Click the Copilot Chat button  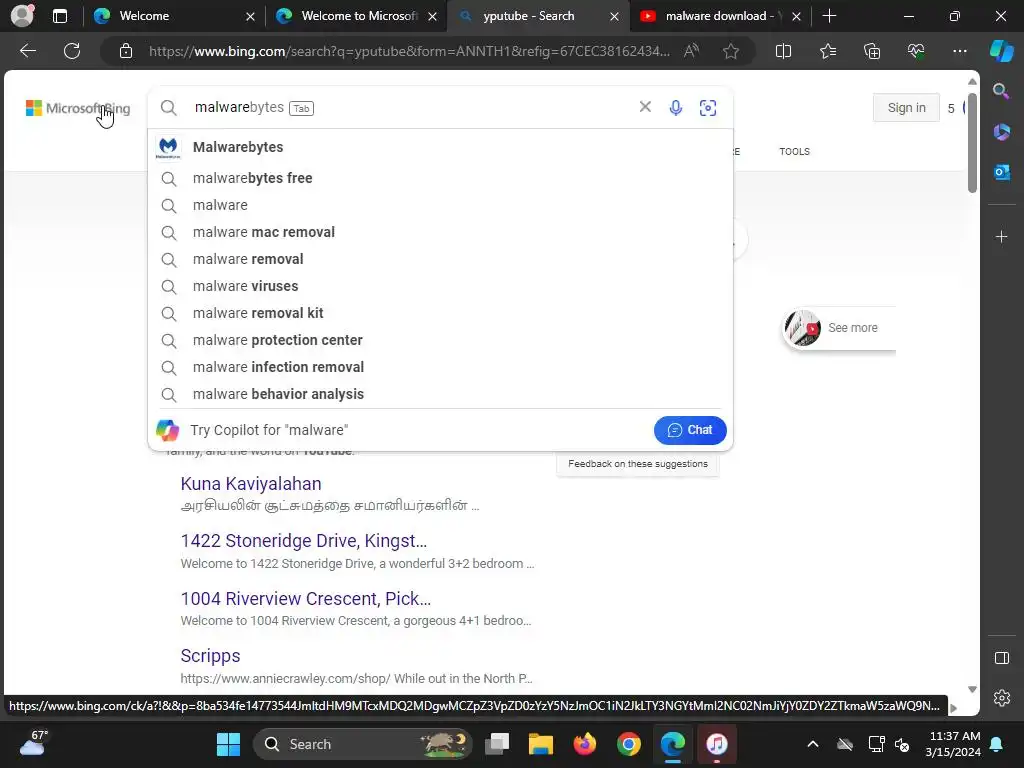(690, 430)
